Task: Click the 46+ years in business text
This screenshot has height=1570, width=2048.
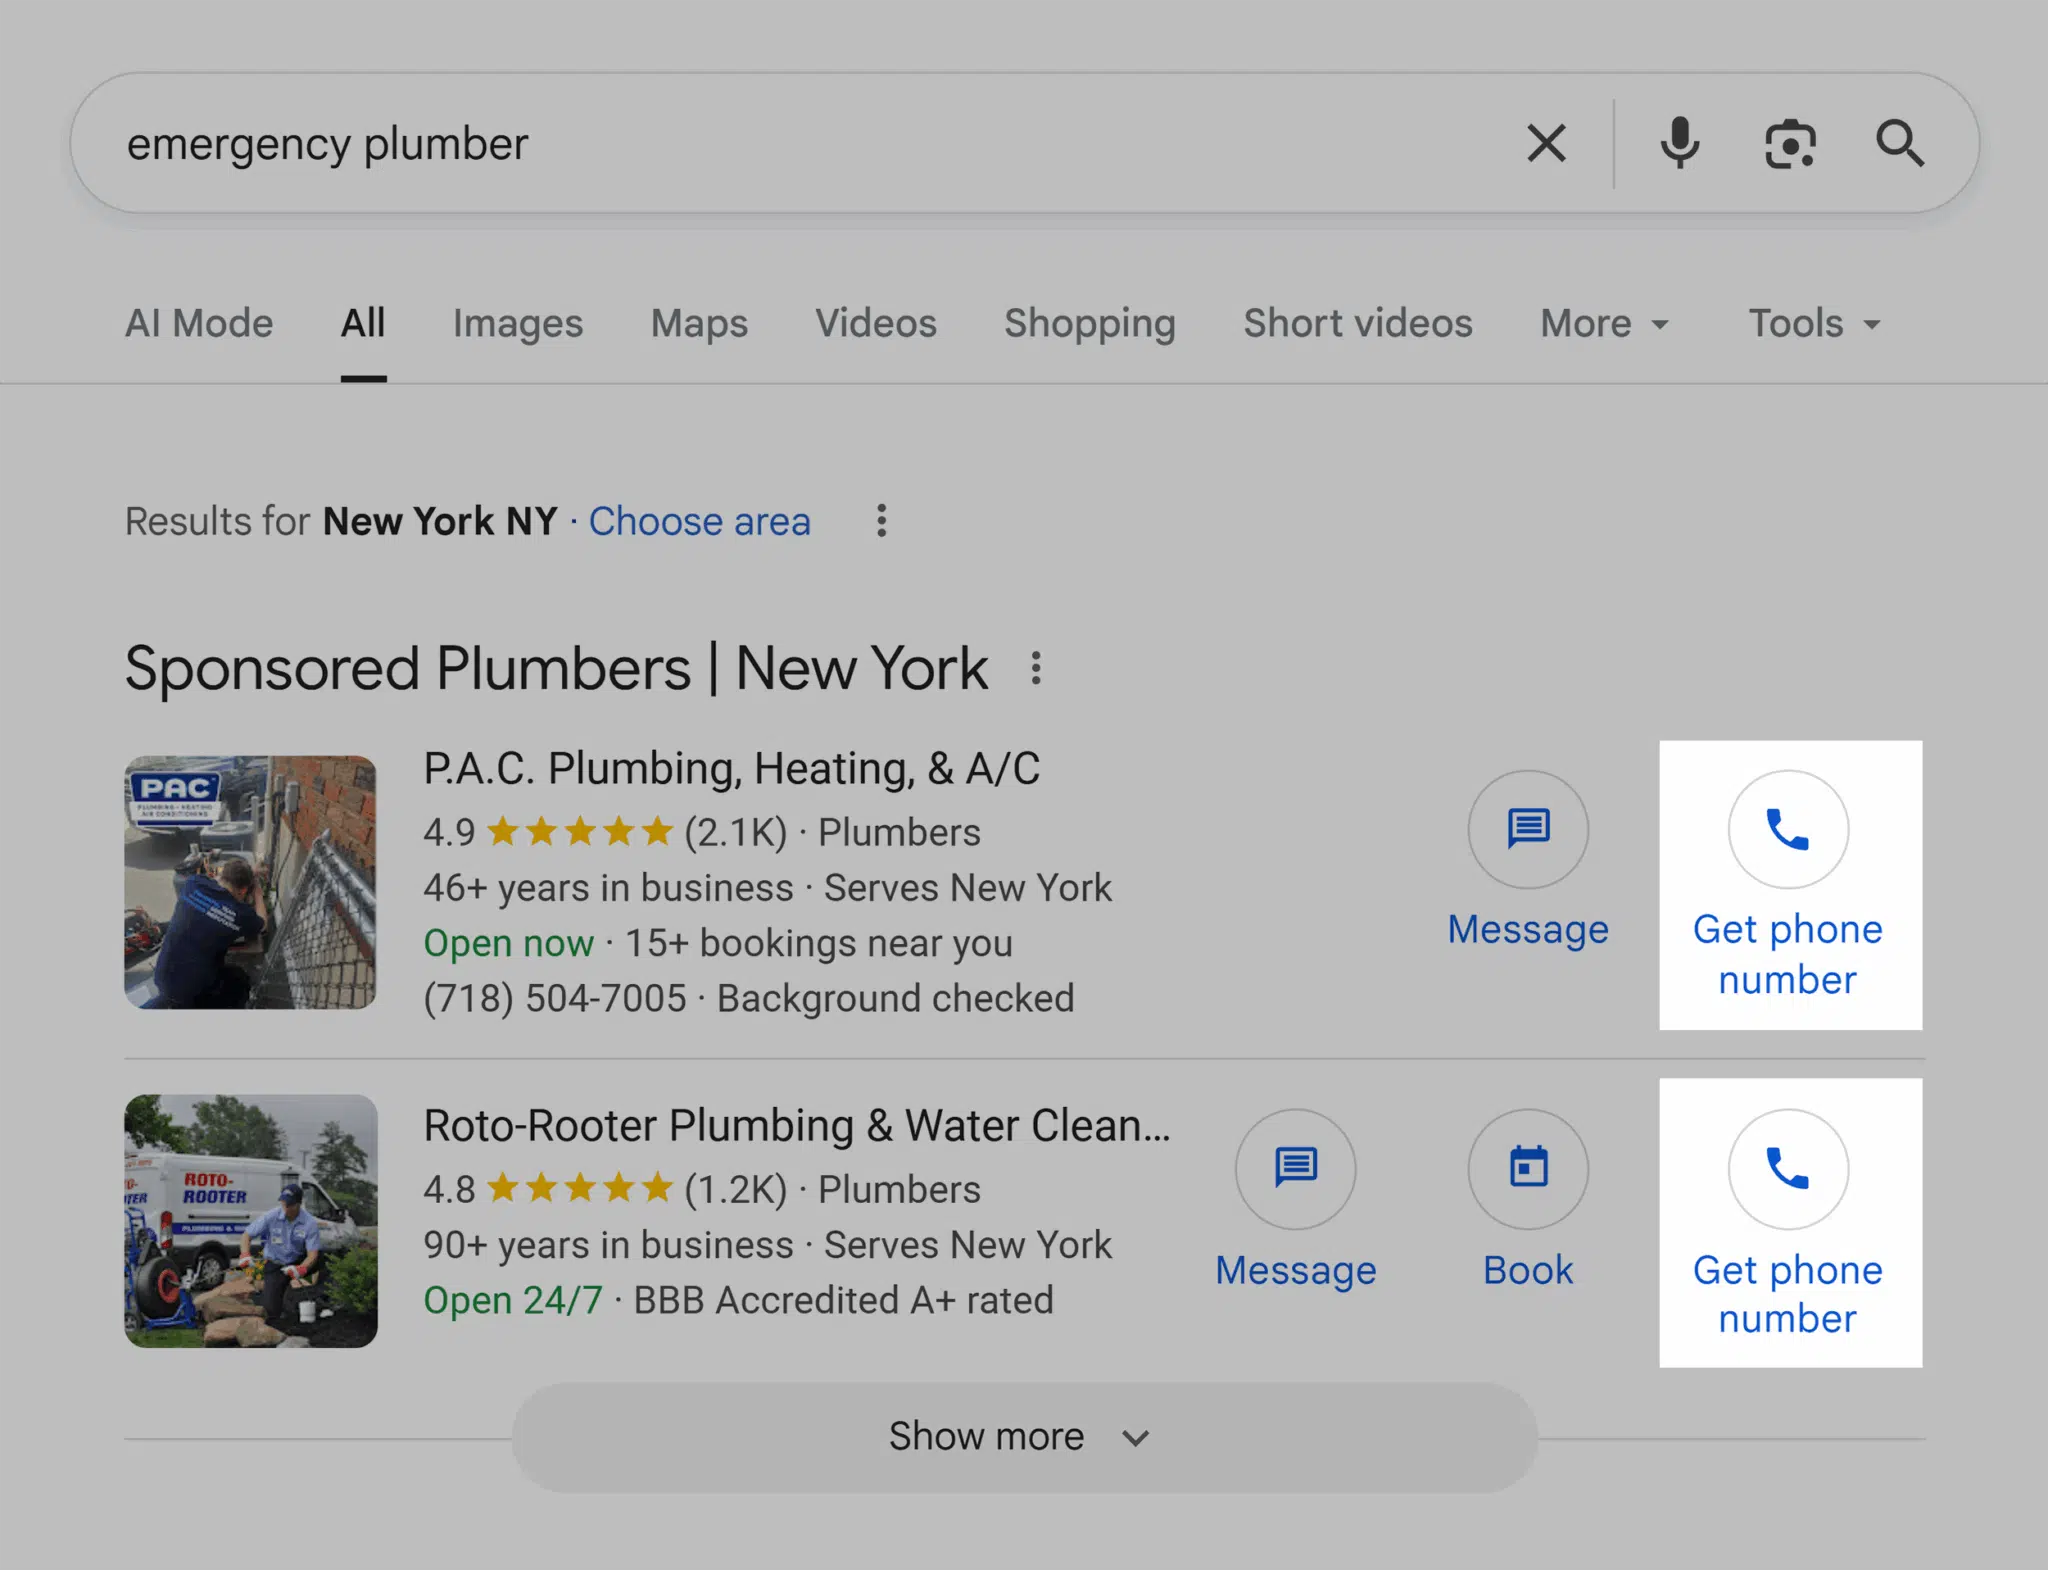Action: click(x=608, y=888)
